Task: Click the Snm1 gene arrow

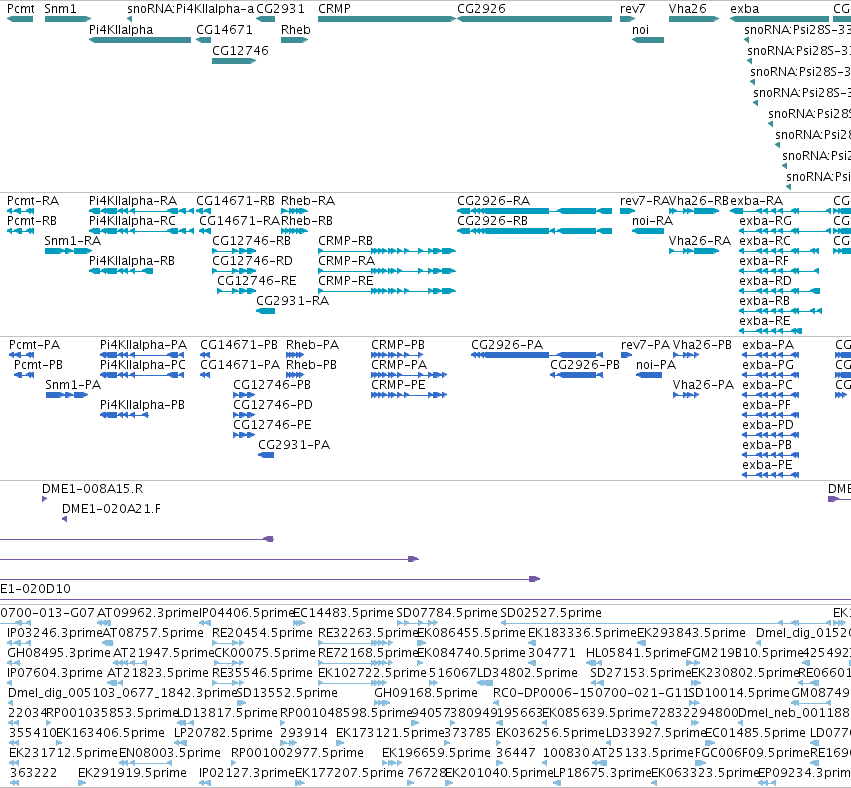Action: click(67, 19)
